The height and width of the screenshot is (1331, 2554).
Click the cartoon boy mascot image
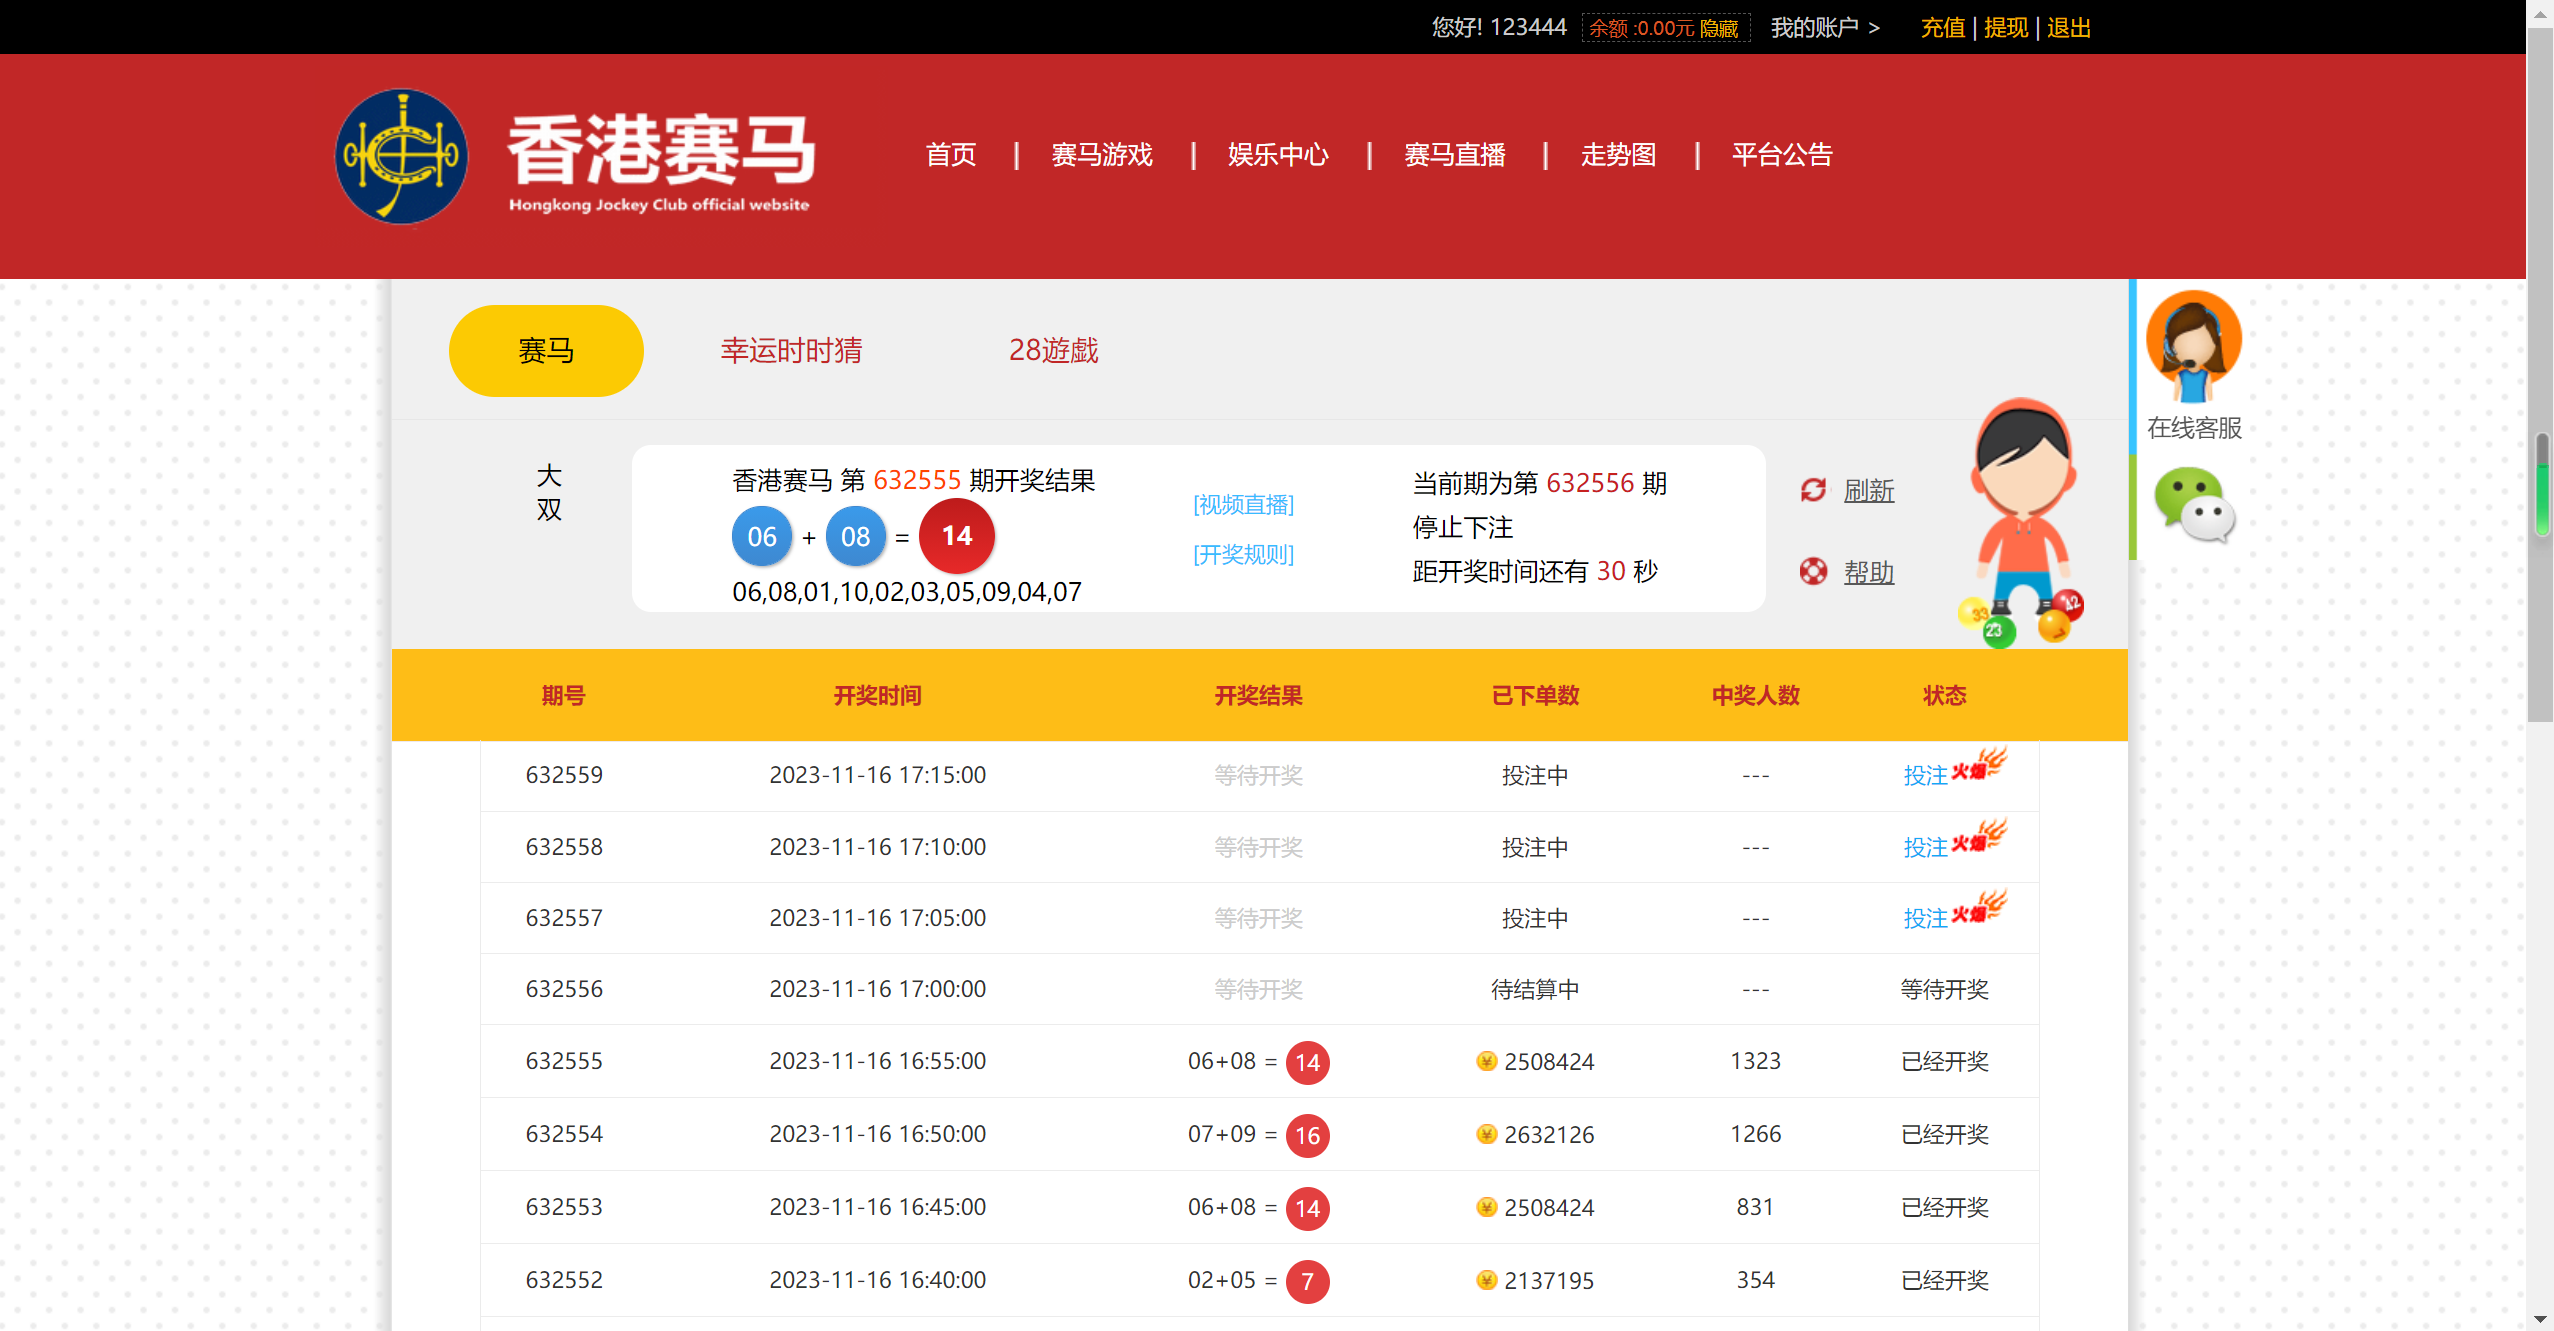coord(2022,520)
